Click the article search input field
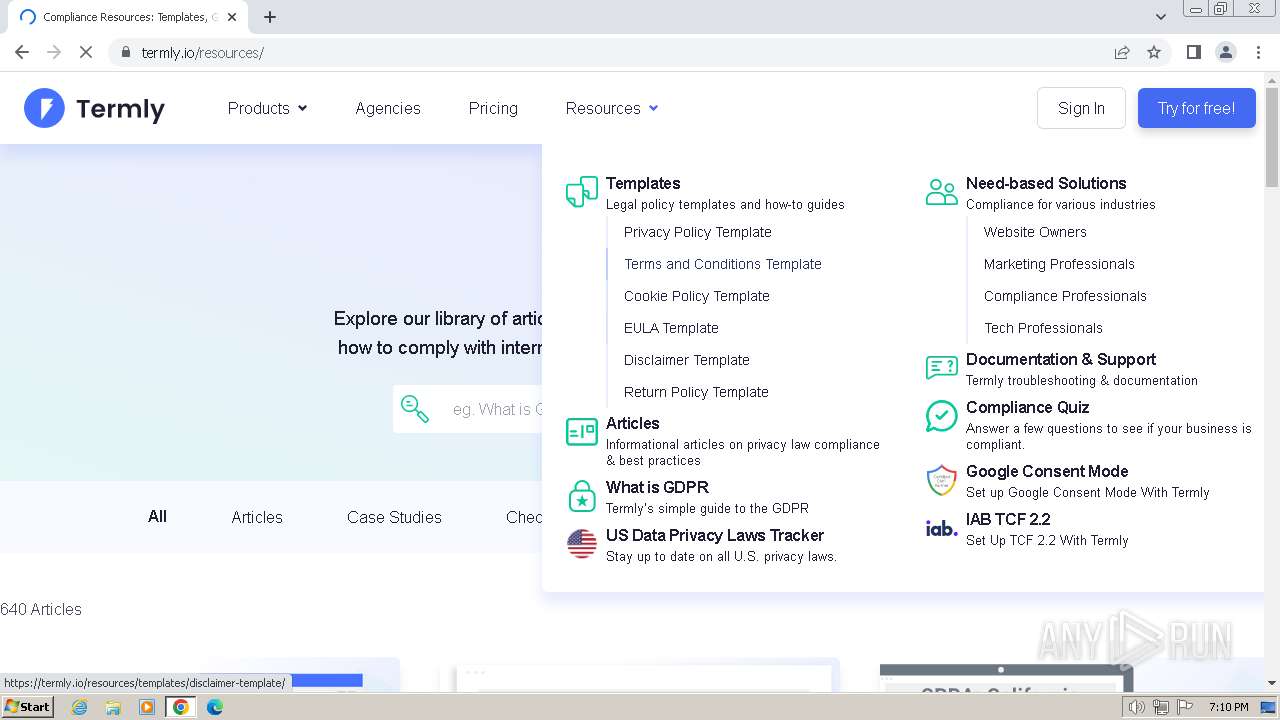The height and width of the screenshot is (720, 1280). (490, 409)
